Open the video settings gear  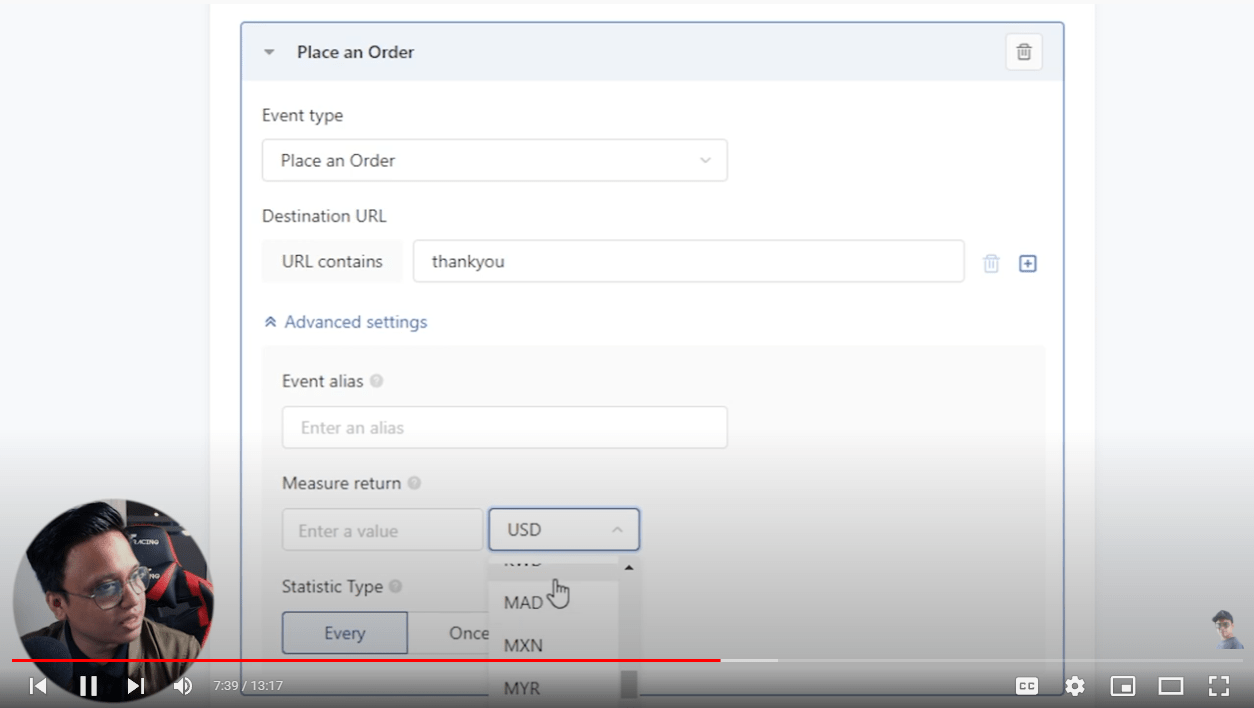[x=1074, y=686]
